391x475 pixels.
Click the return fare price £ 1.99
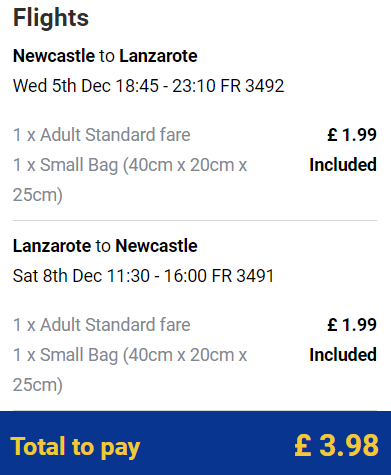pyautogui.click(x=352, y=325)
